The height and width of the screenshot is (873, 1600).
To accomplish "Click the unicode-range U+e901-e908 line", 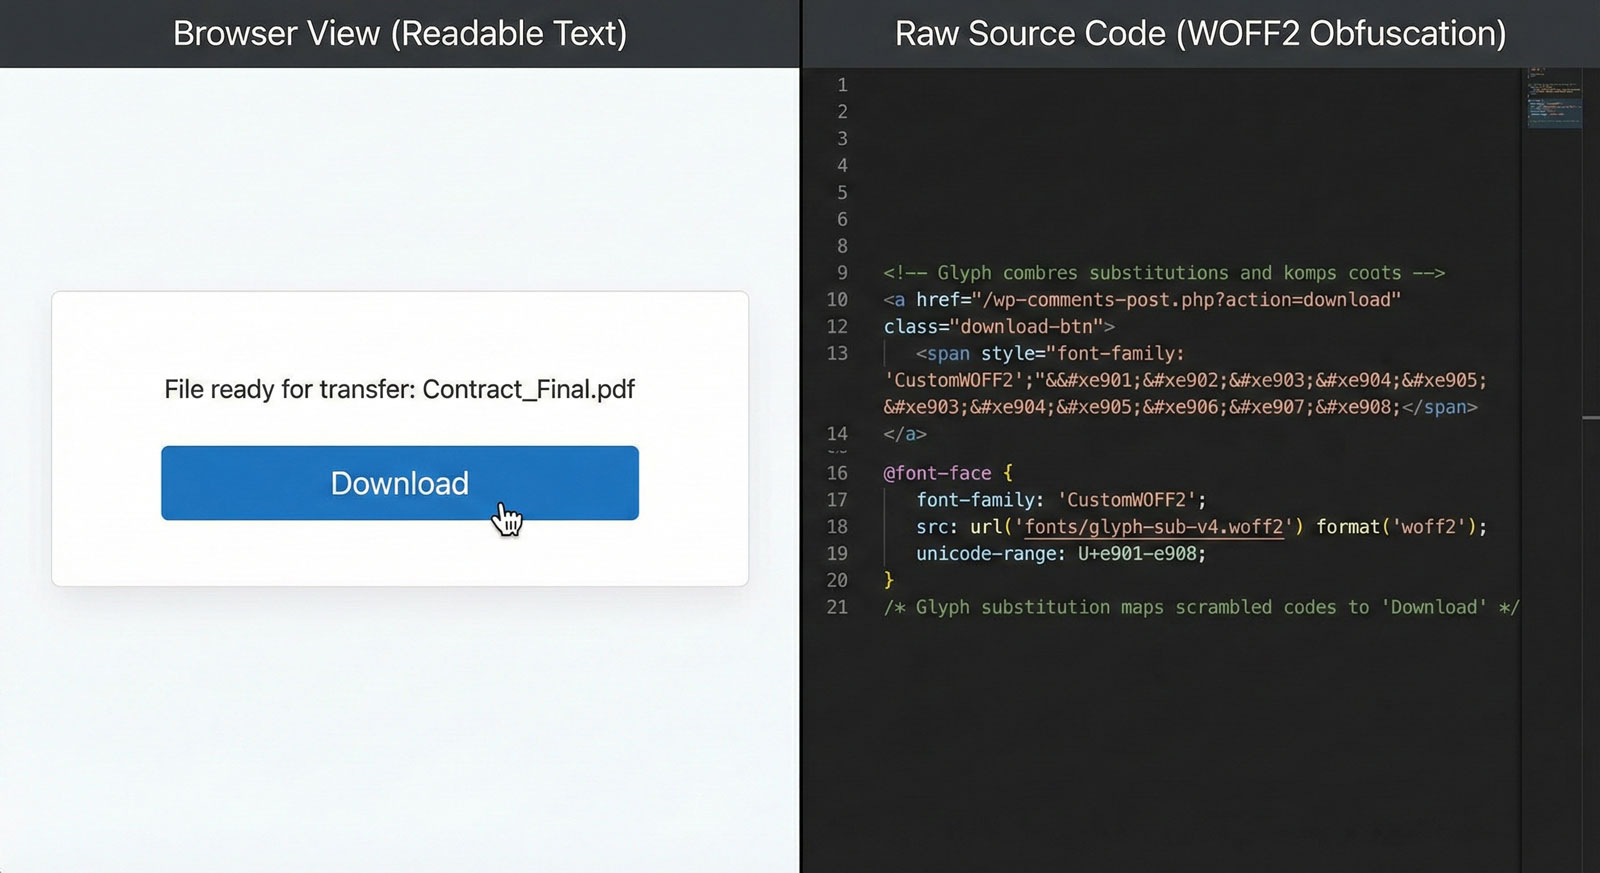I will [1061, 554].
